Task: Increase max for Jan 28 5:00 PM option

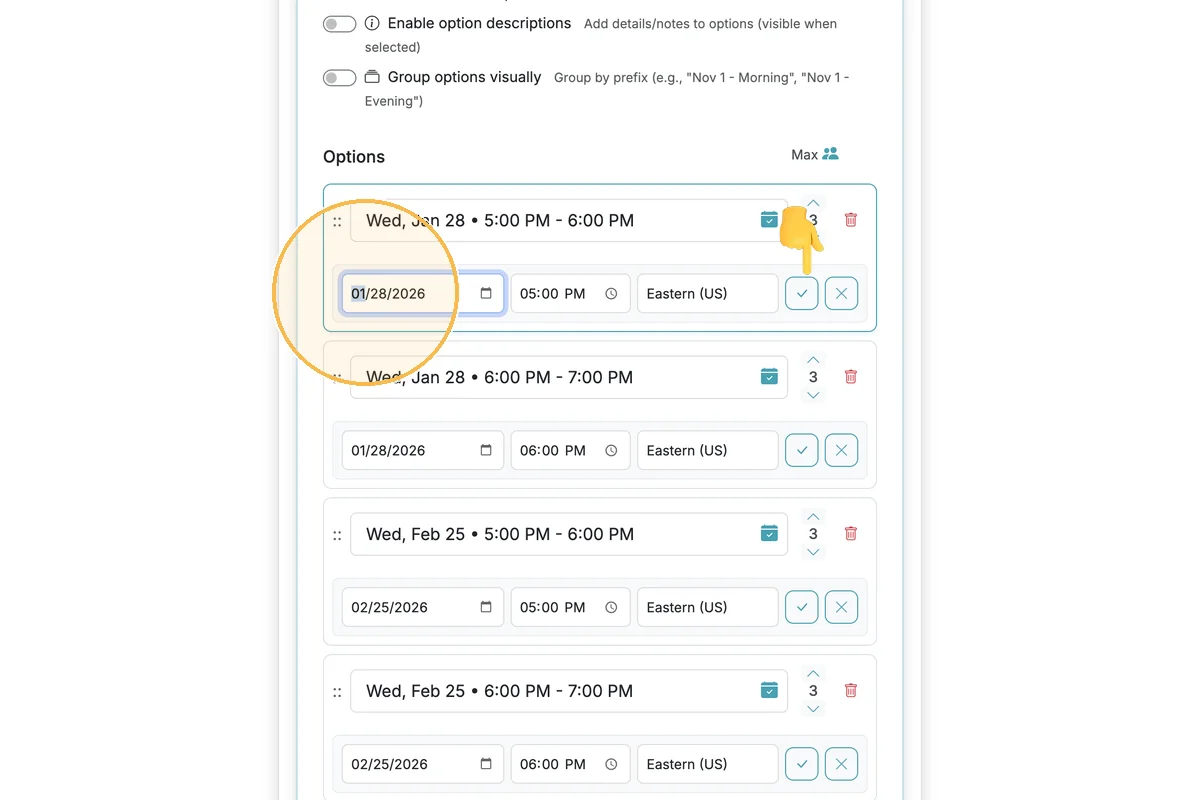Action: point(813,203)
